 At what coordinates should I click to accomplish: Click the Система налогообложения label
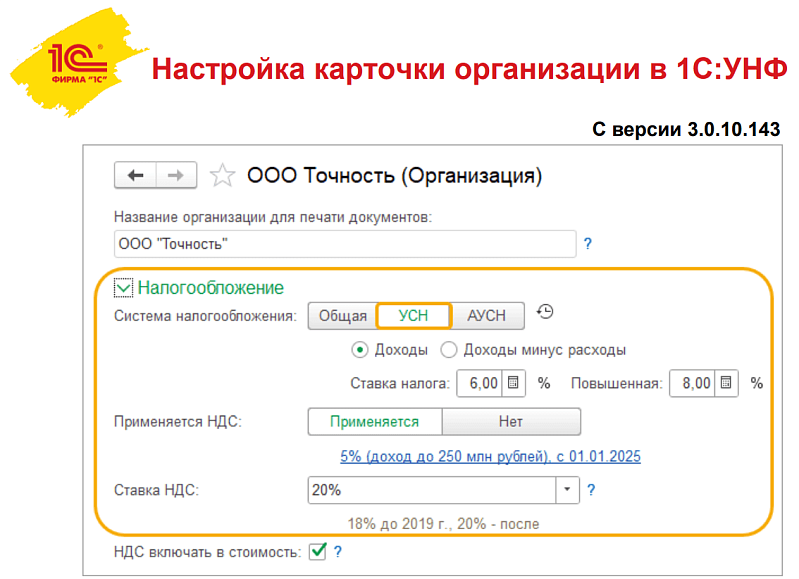(x=205, y=316)
